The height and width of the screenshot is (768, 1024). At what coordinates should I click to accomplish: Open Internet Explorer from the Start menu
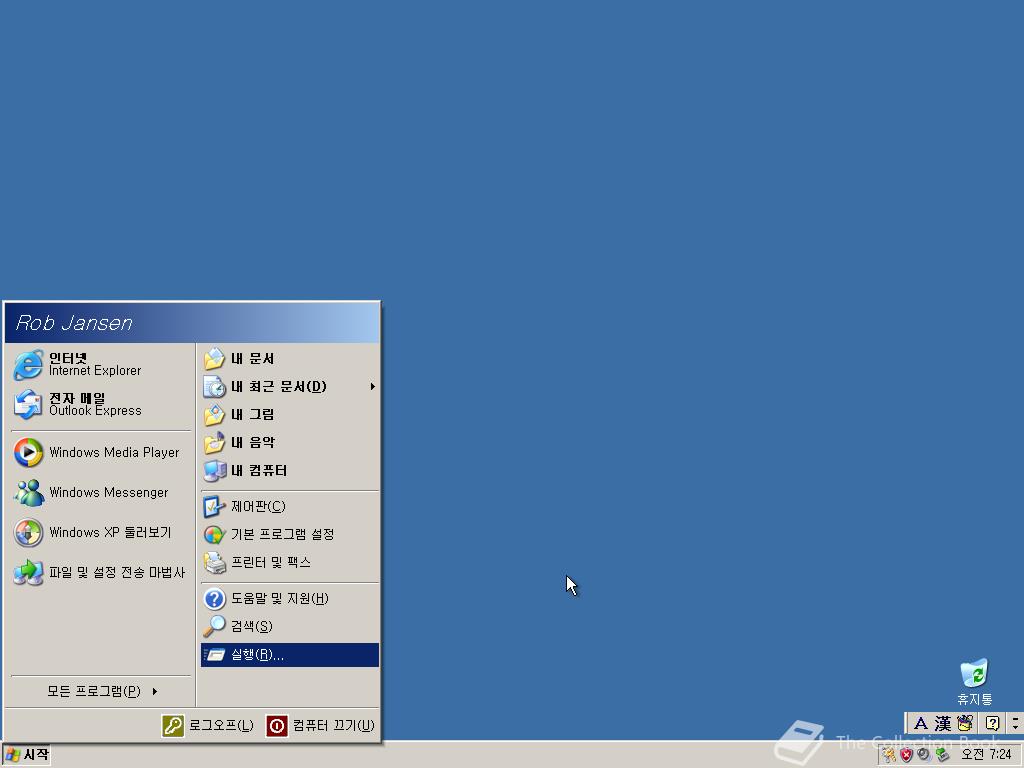[101, 364]
